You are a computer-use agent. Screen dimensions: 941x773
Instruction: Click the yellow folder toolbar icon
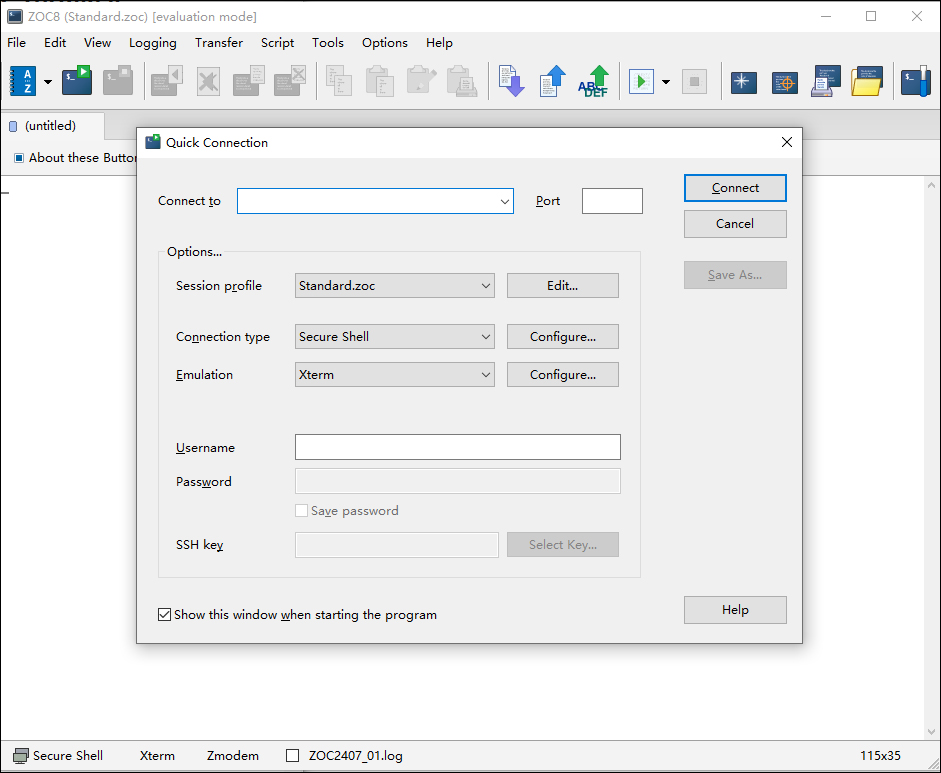point(867,81)
